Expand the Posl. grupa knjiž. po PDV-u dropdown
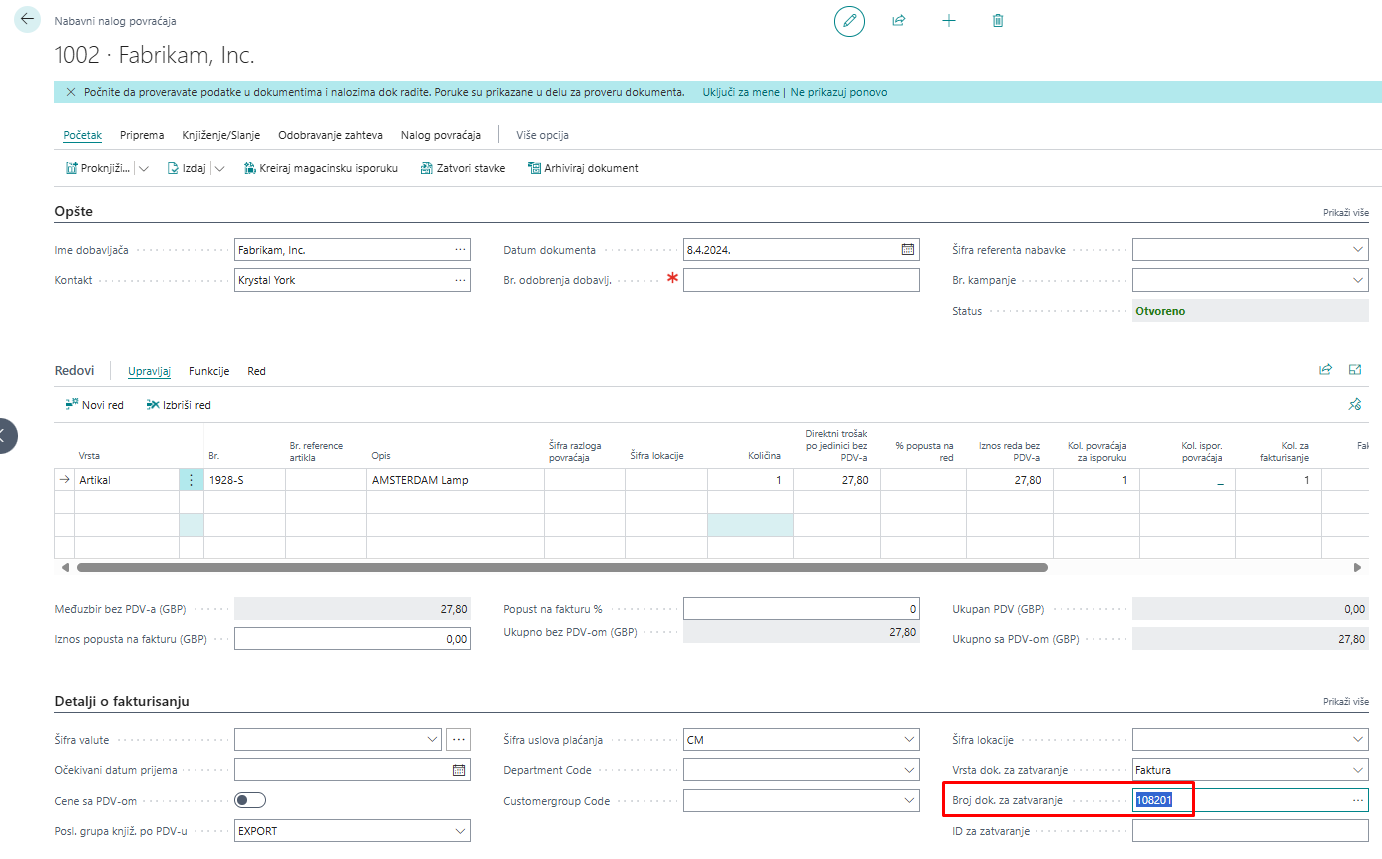 (x=459, y=830)
